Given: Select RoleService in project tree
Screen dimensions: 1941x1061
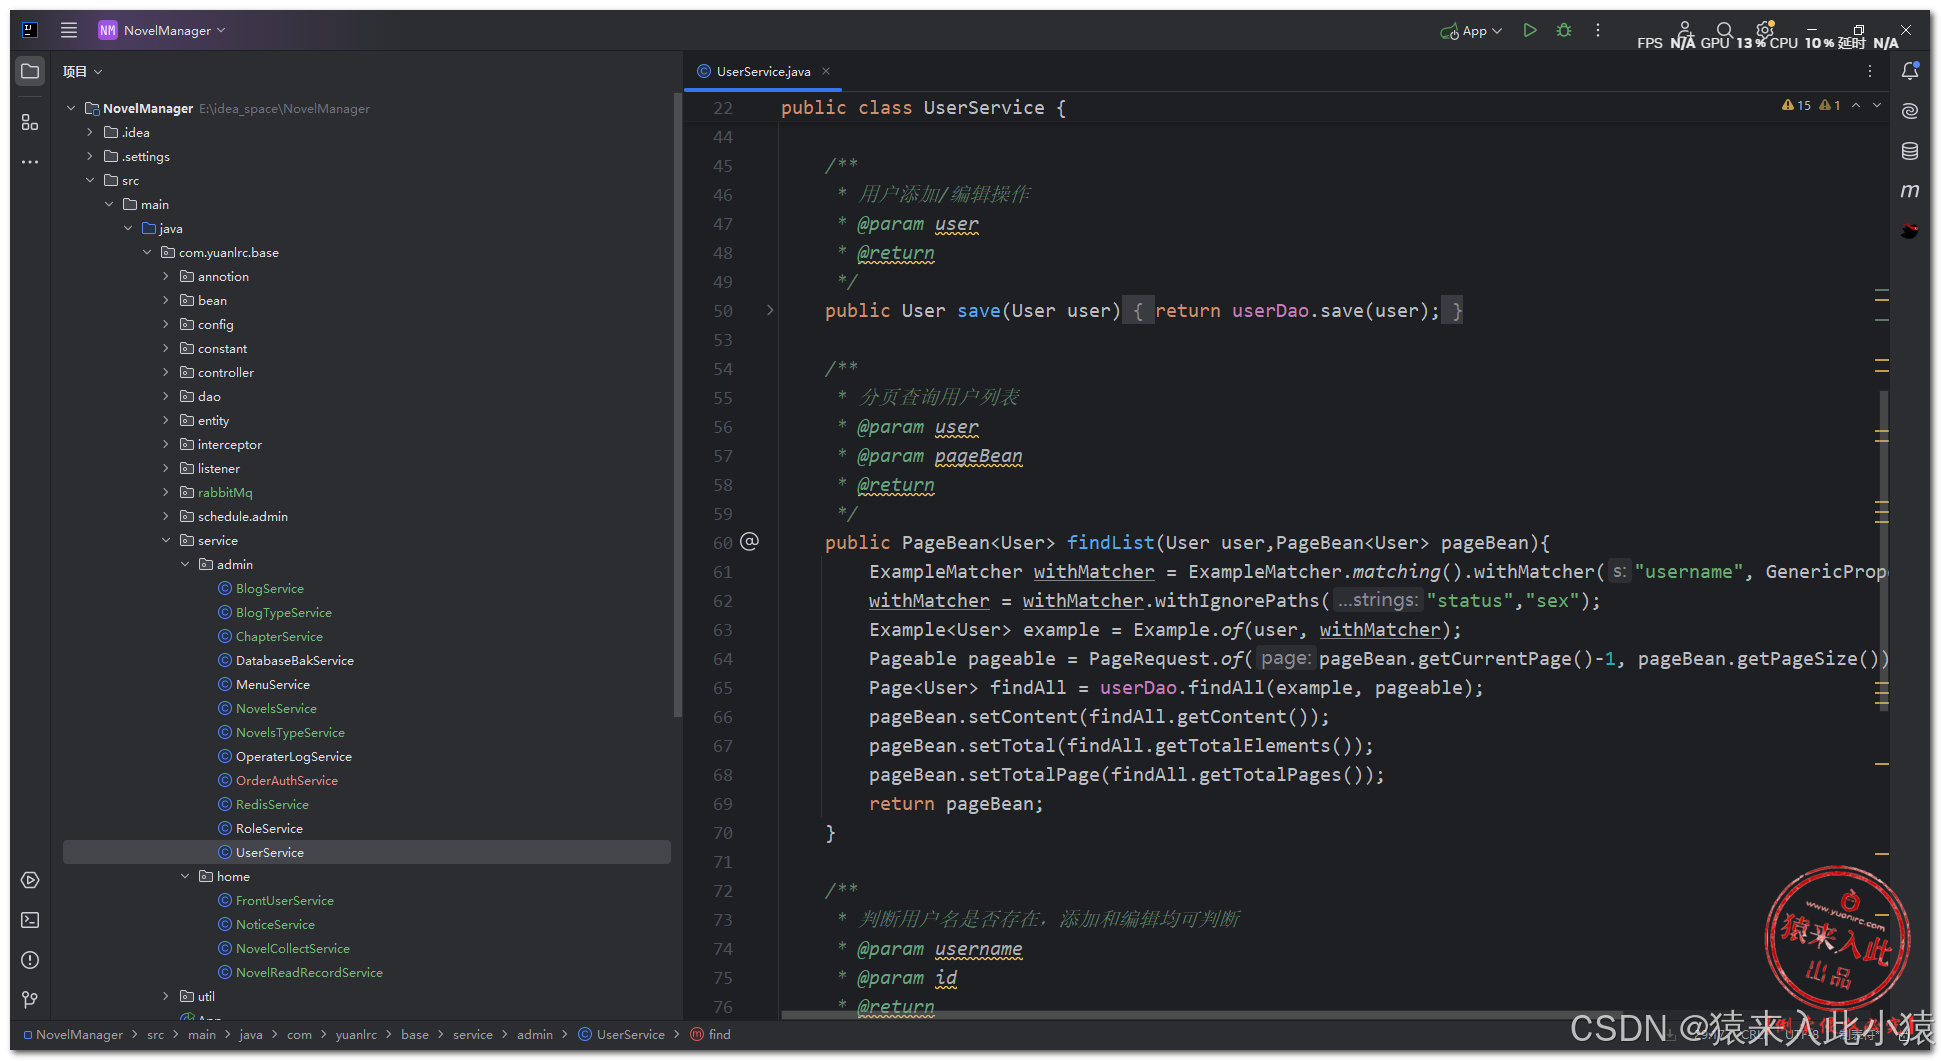Looking at the screenshot, I should (269, 828).
